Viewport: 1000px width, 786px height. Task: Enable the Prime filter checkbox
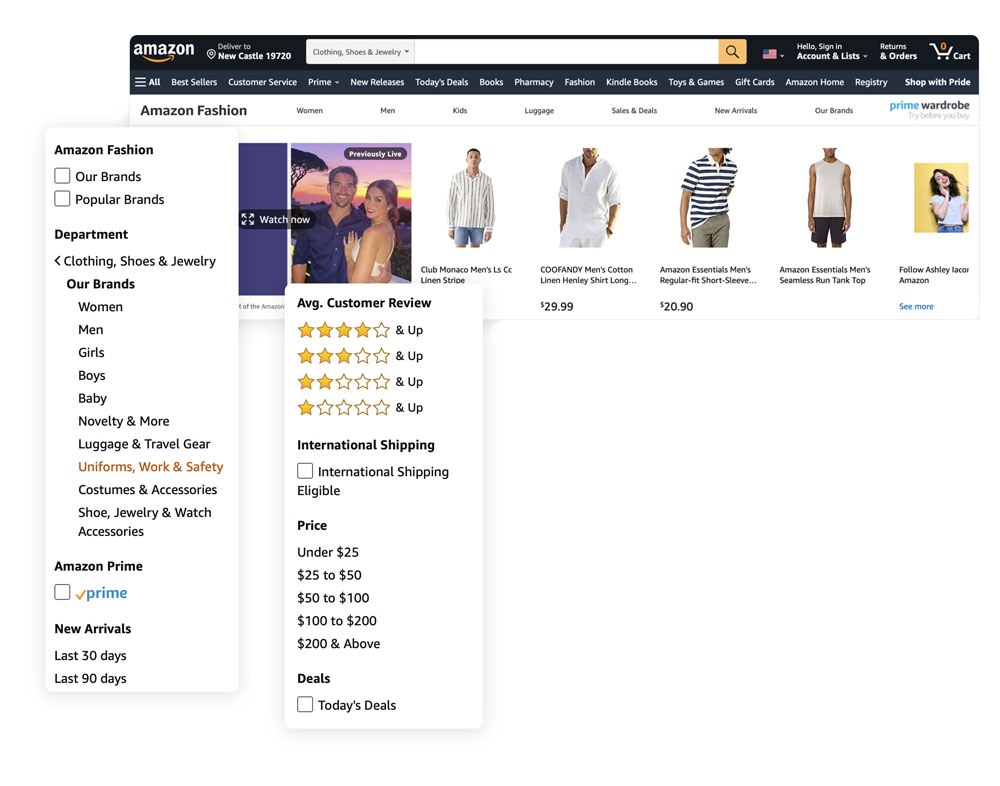coord(62,592)
